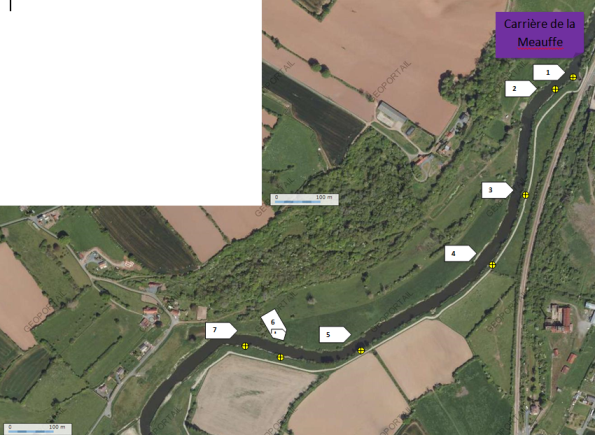
Task: Click the arrow callout numbered 5
Action: click(x=335, y=334)
